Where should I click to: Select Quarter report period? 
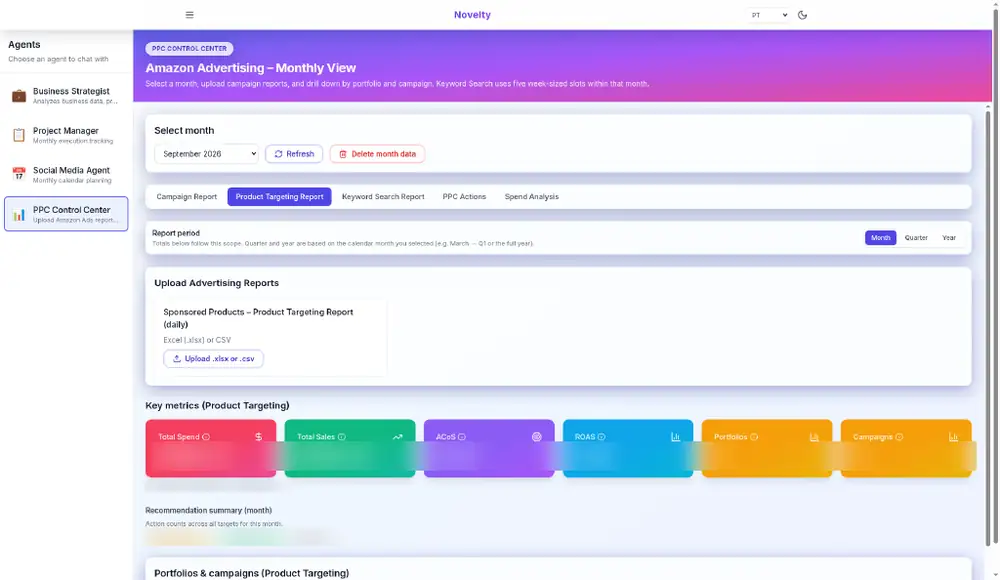tap(916, 237)
